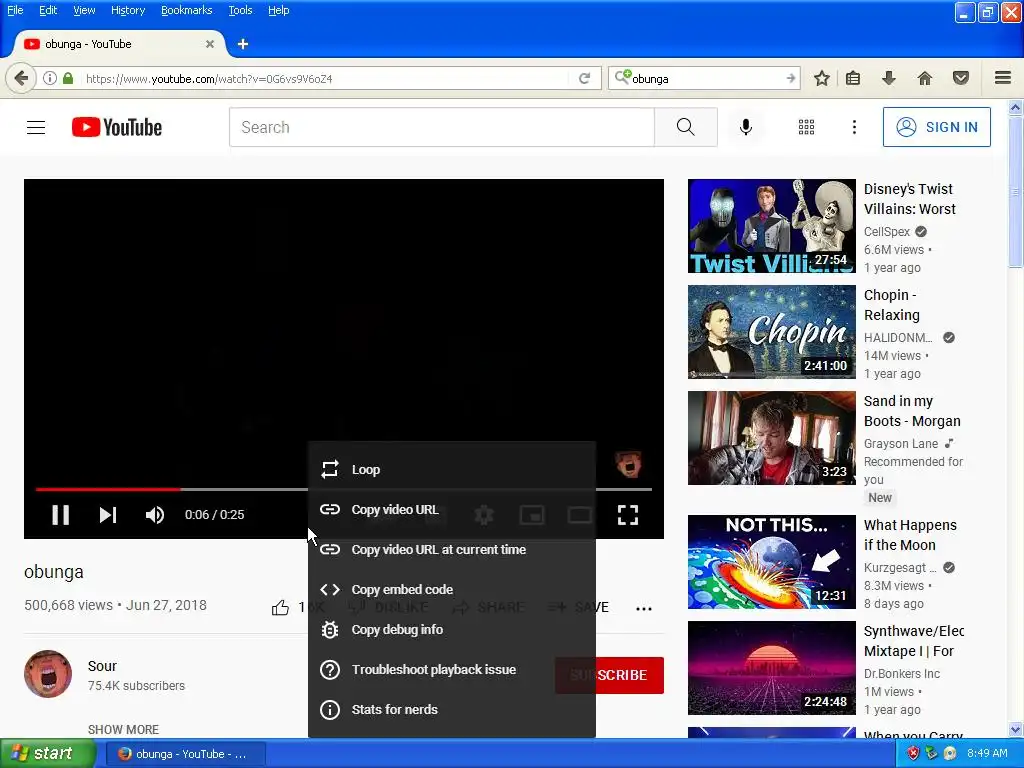Click the magnifier search button
1024x768 pixels.
pos(686,127)
